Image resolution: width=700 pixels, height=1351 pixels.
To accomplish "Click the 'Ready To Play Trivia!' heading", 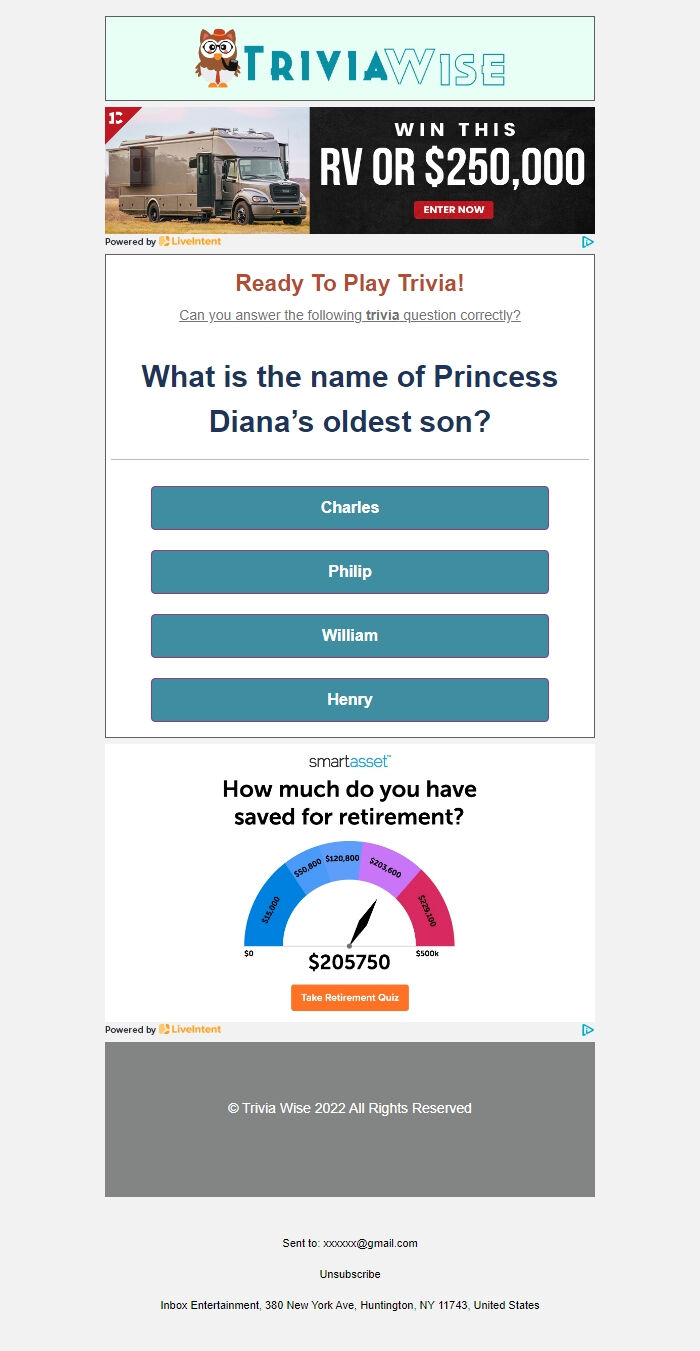I will click(349, 284).
